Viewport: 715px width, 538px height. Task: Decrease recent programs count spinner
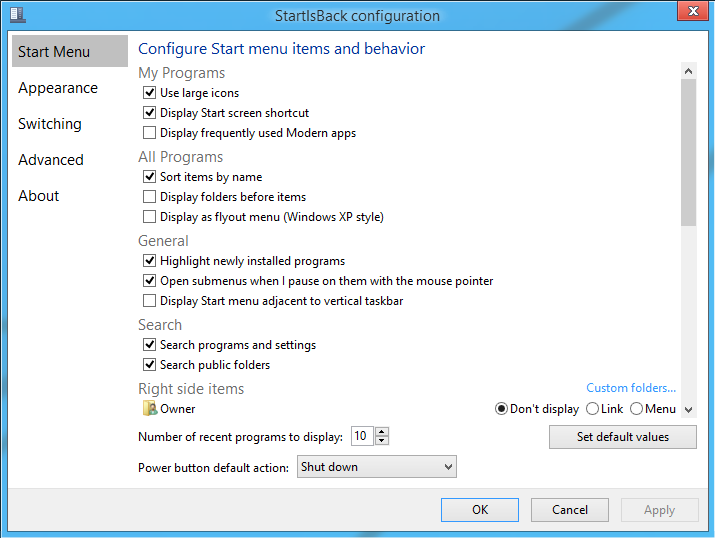tap(382, 440)
